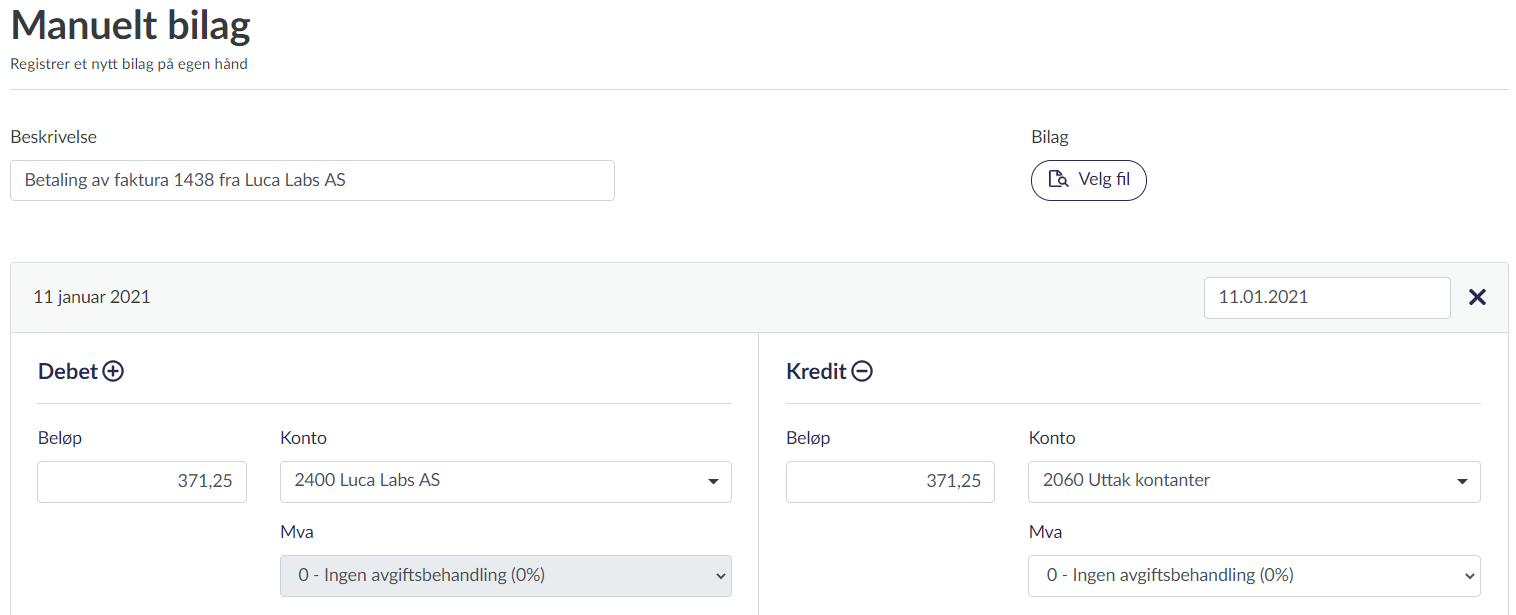Open the Debet Konto dropdown showing Luca Labs AS
The image size is (1516, 615).
click(505, 481)
